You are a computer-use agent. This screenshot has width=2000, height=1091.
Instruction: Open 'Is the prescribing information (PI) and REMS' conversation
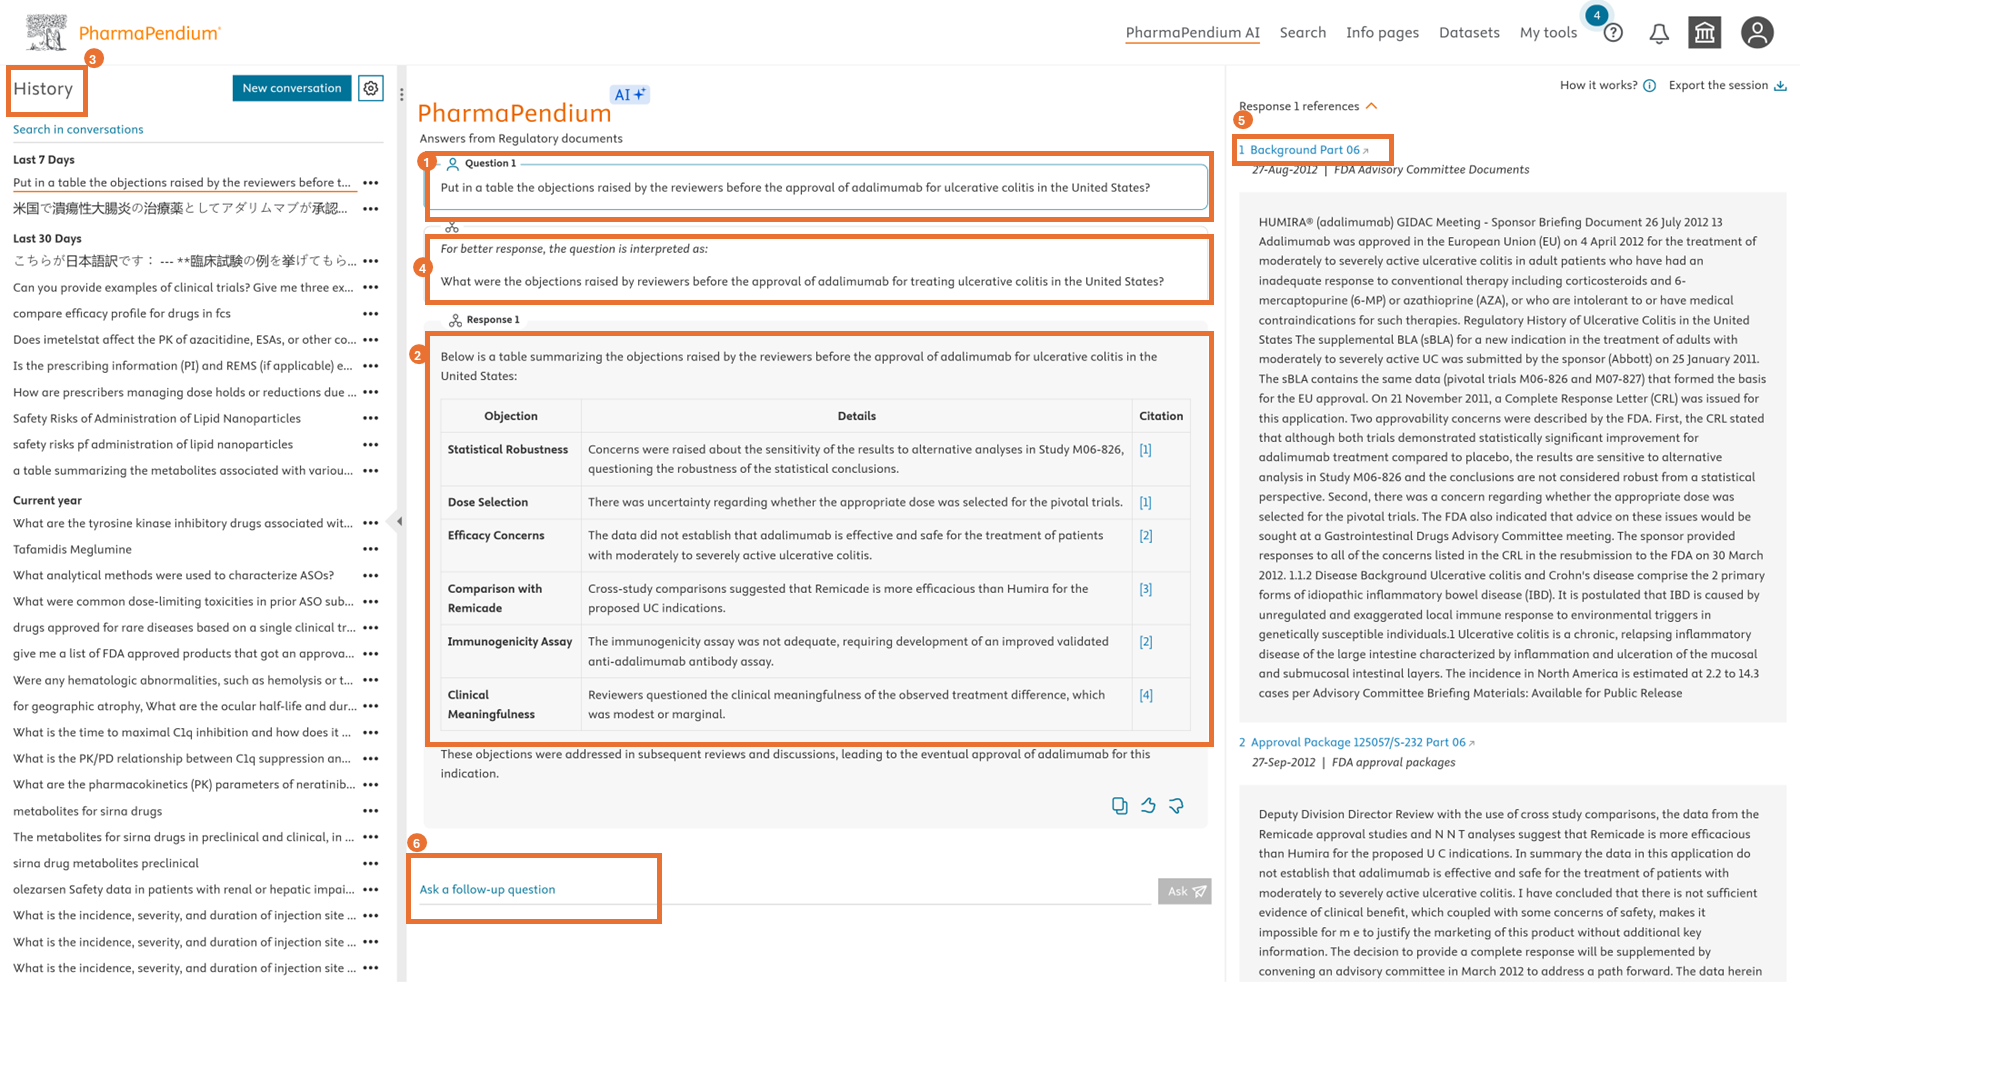182,366
